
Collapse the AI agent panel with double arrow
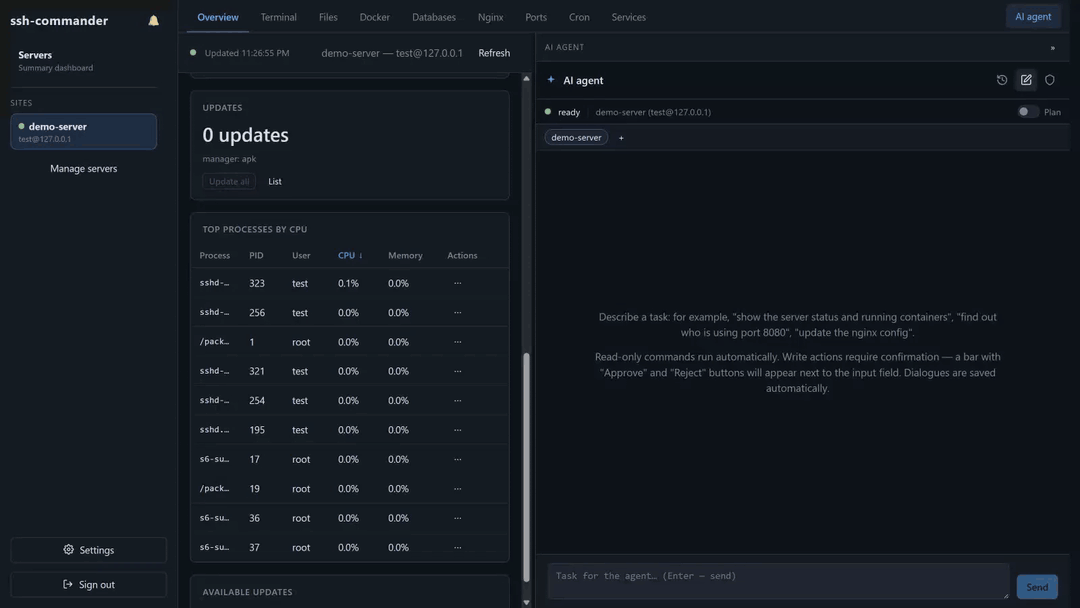point(1052,48)
